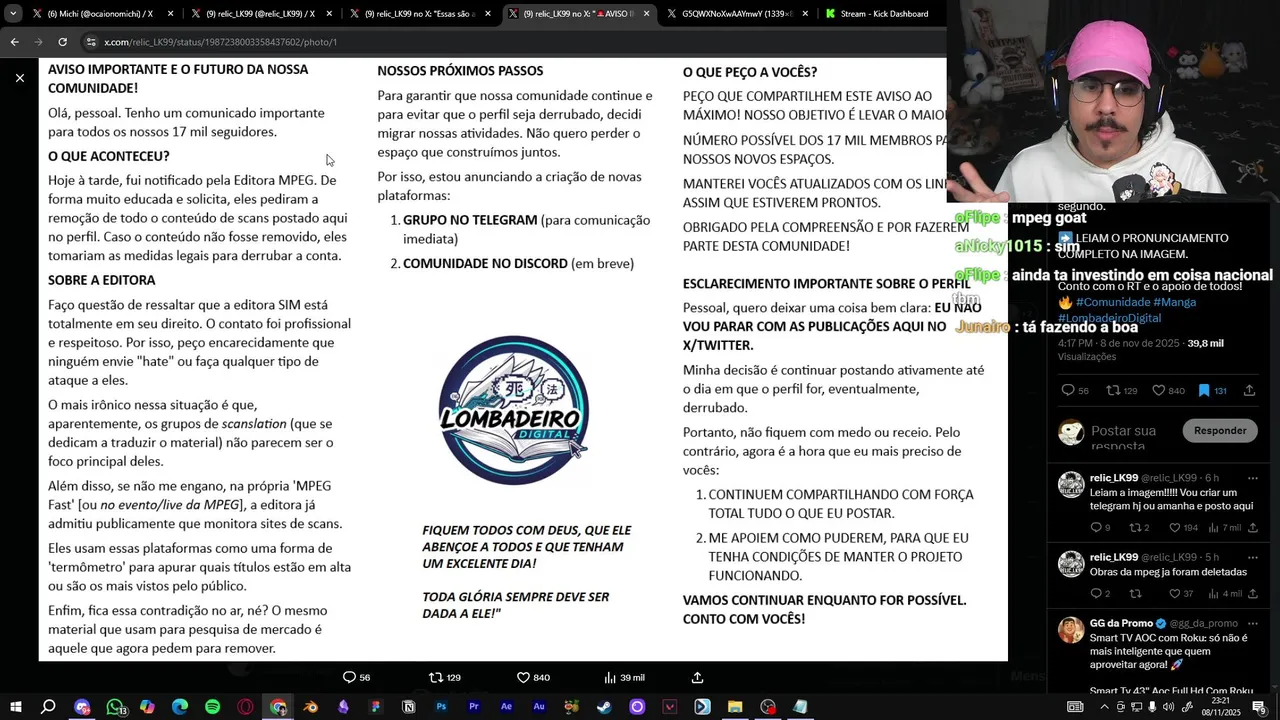Share icon below the photo
The height and width of the screenshot is (720, 1280).
click(x=698, y=677)
